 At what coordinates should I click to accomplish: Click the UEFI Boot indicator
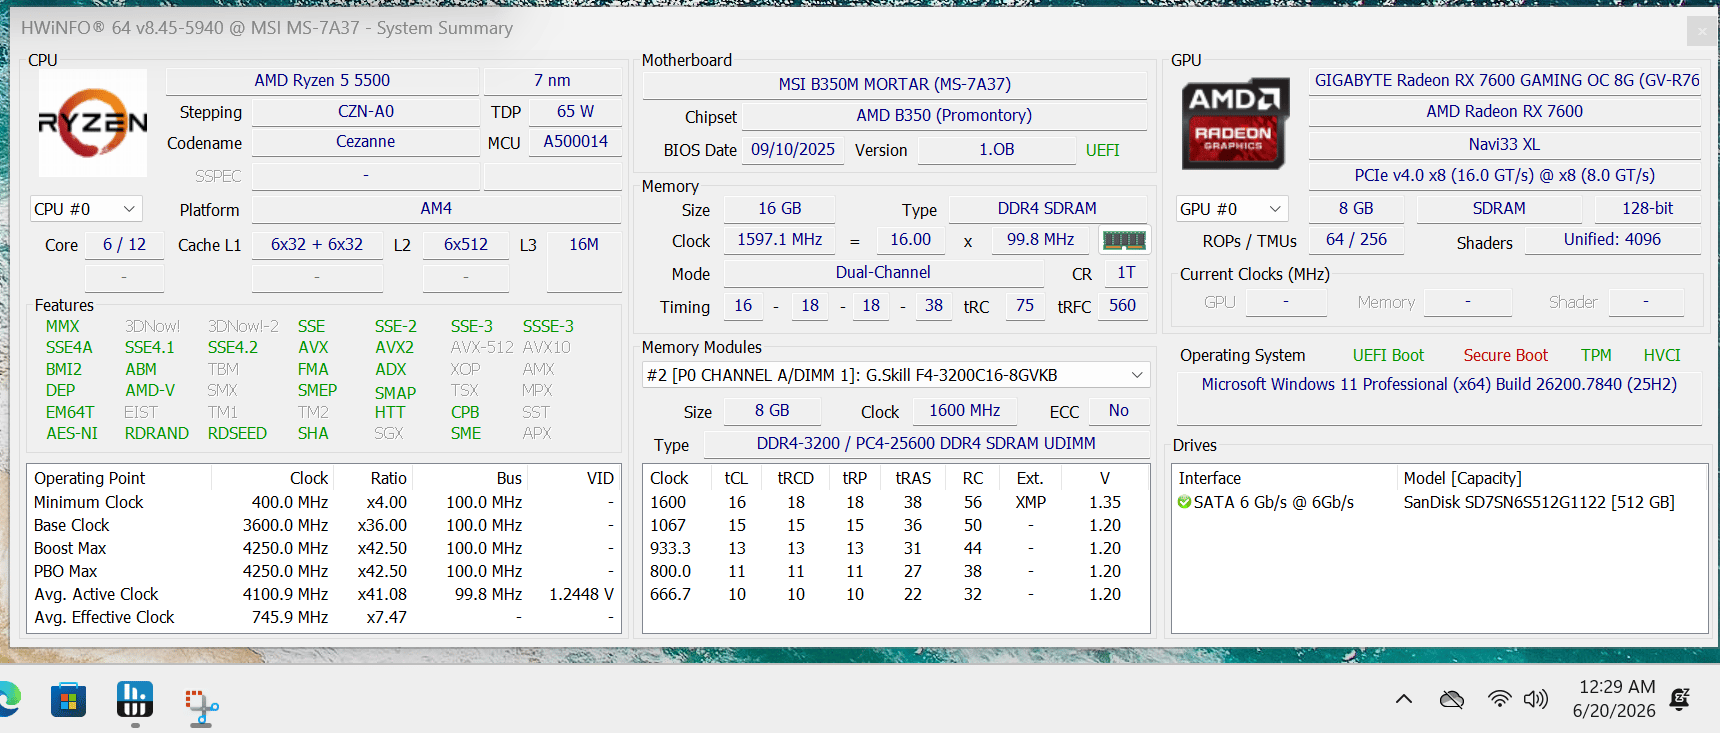(x=1388, y=355)
